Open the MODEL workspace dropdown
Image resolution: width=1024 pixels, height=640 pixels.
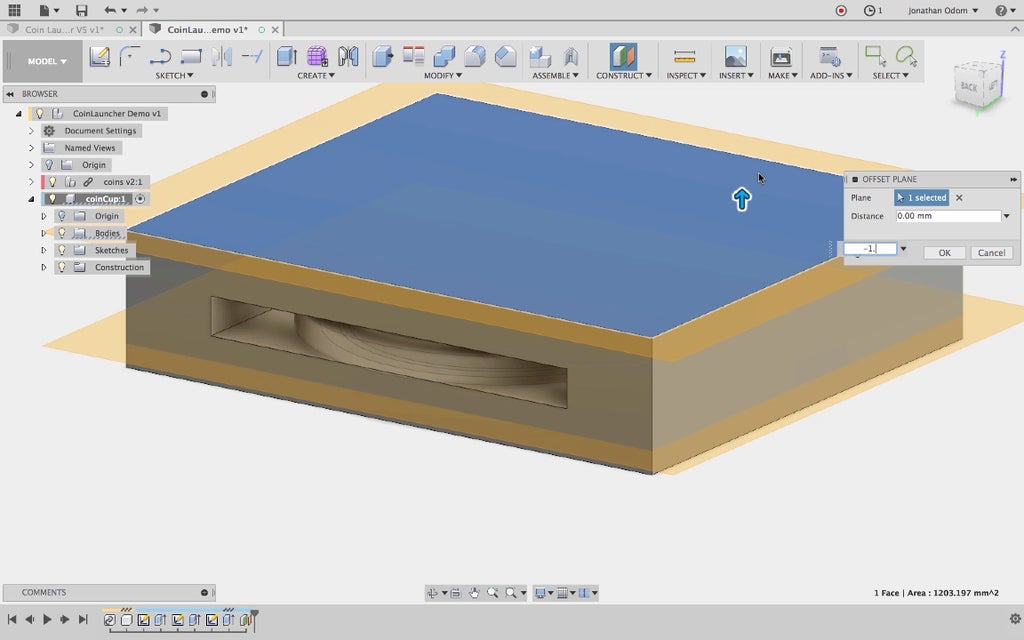point(47,61)
